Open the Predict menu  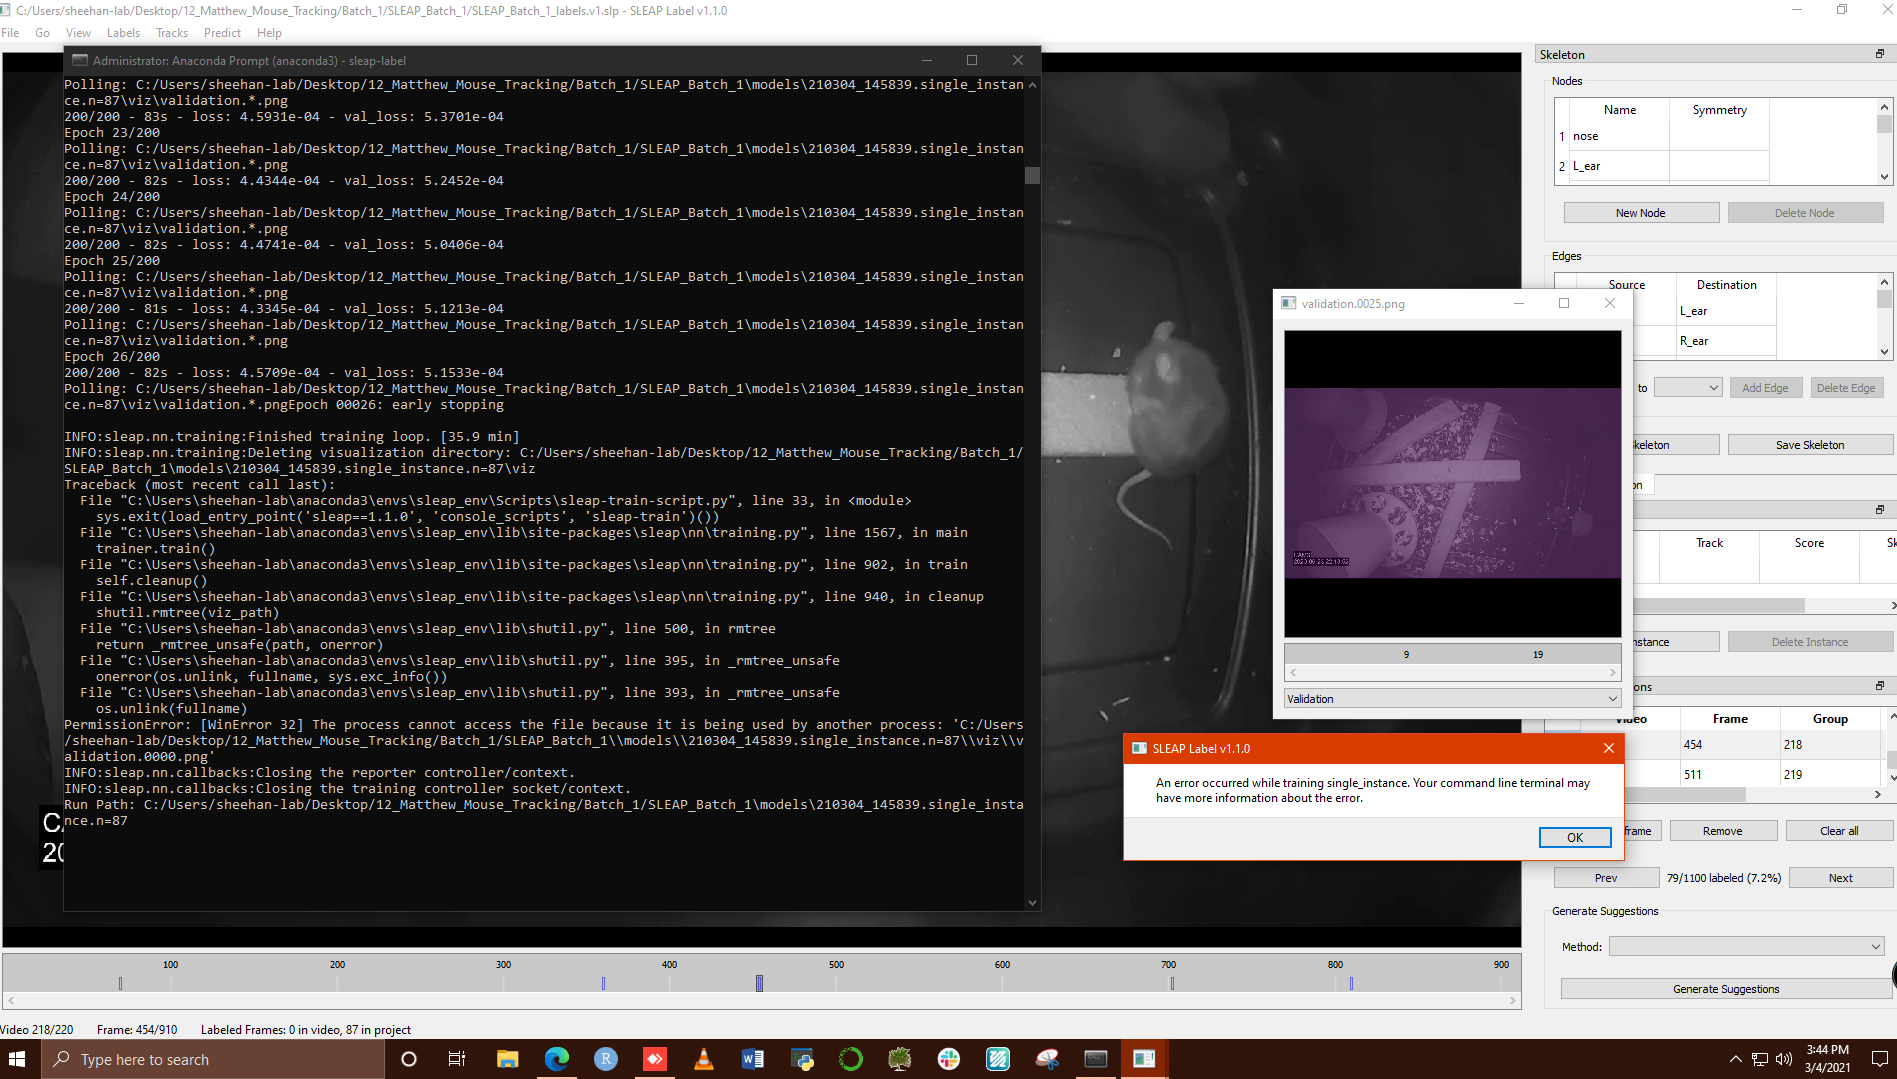222,32
